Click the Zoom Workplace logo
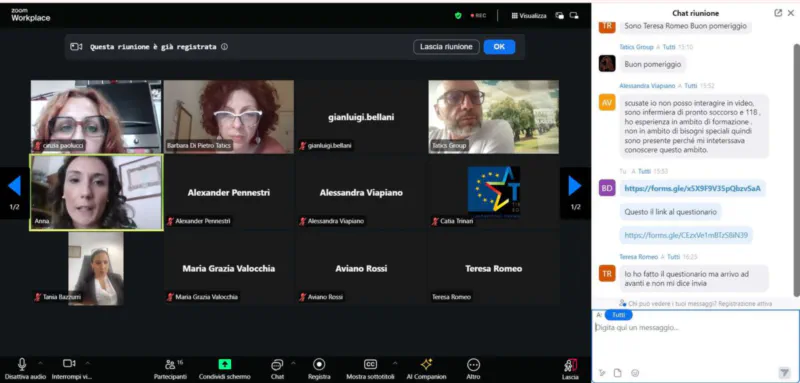The height and width of the screenshot is (383, 800). coord(31,15)
